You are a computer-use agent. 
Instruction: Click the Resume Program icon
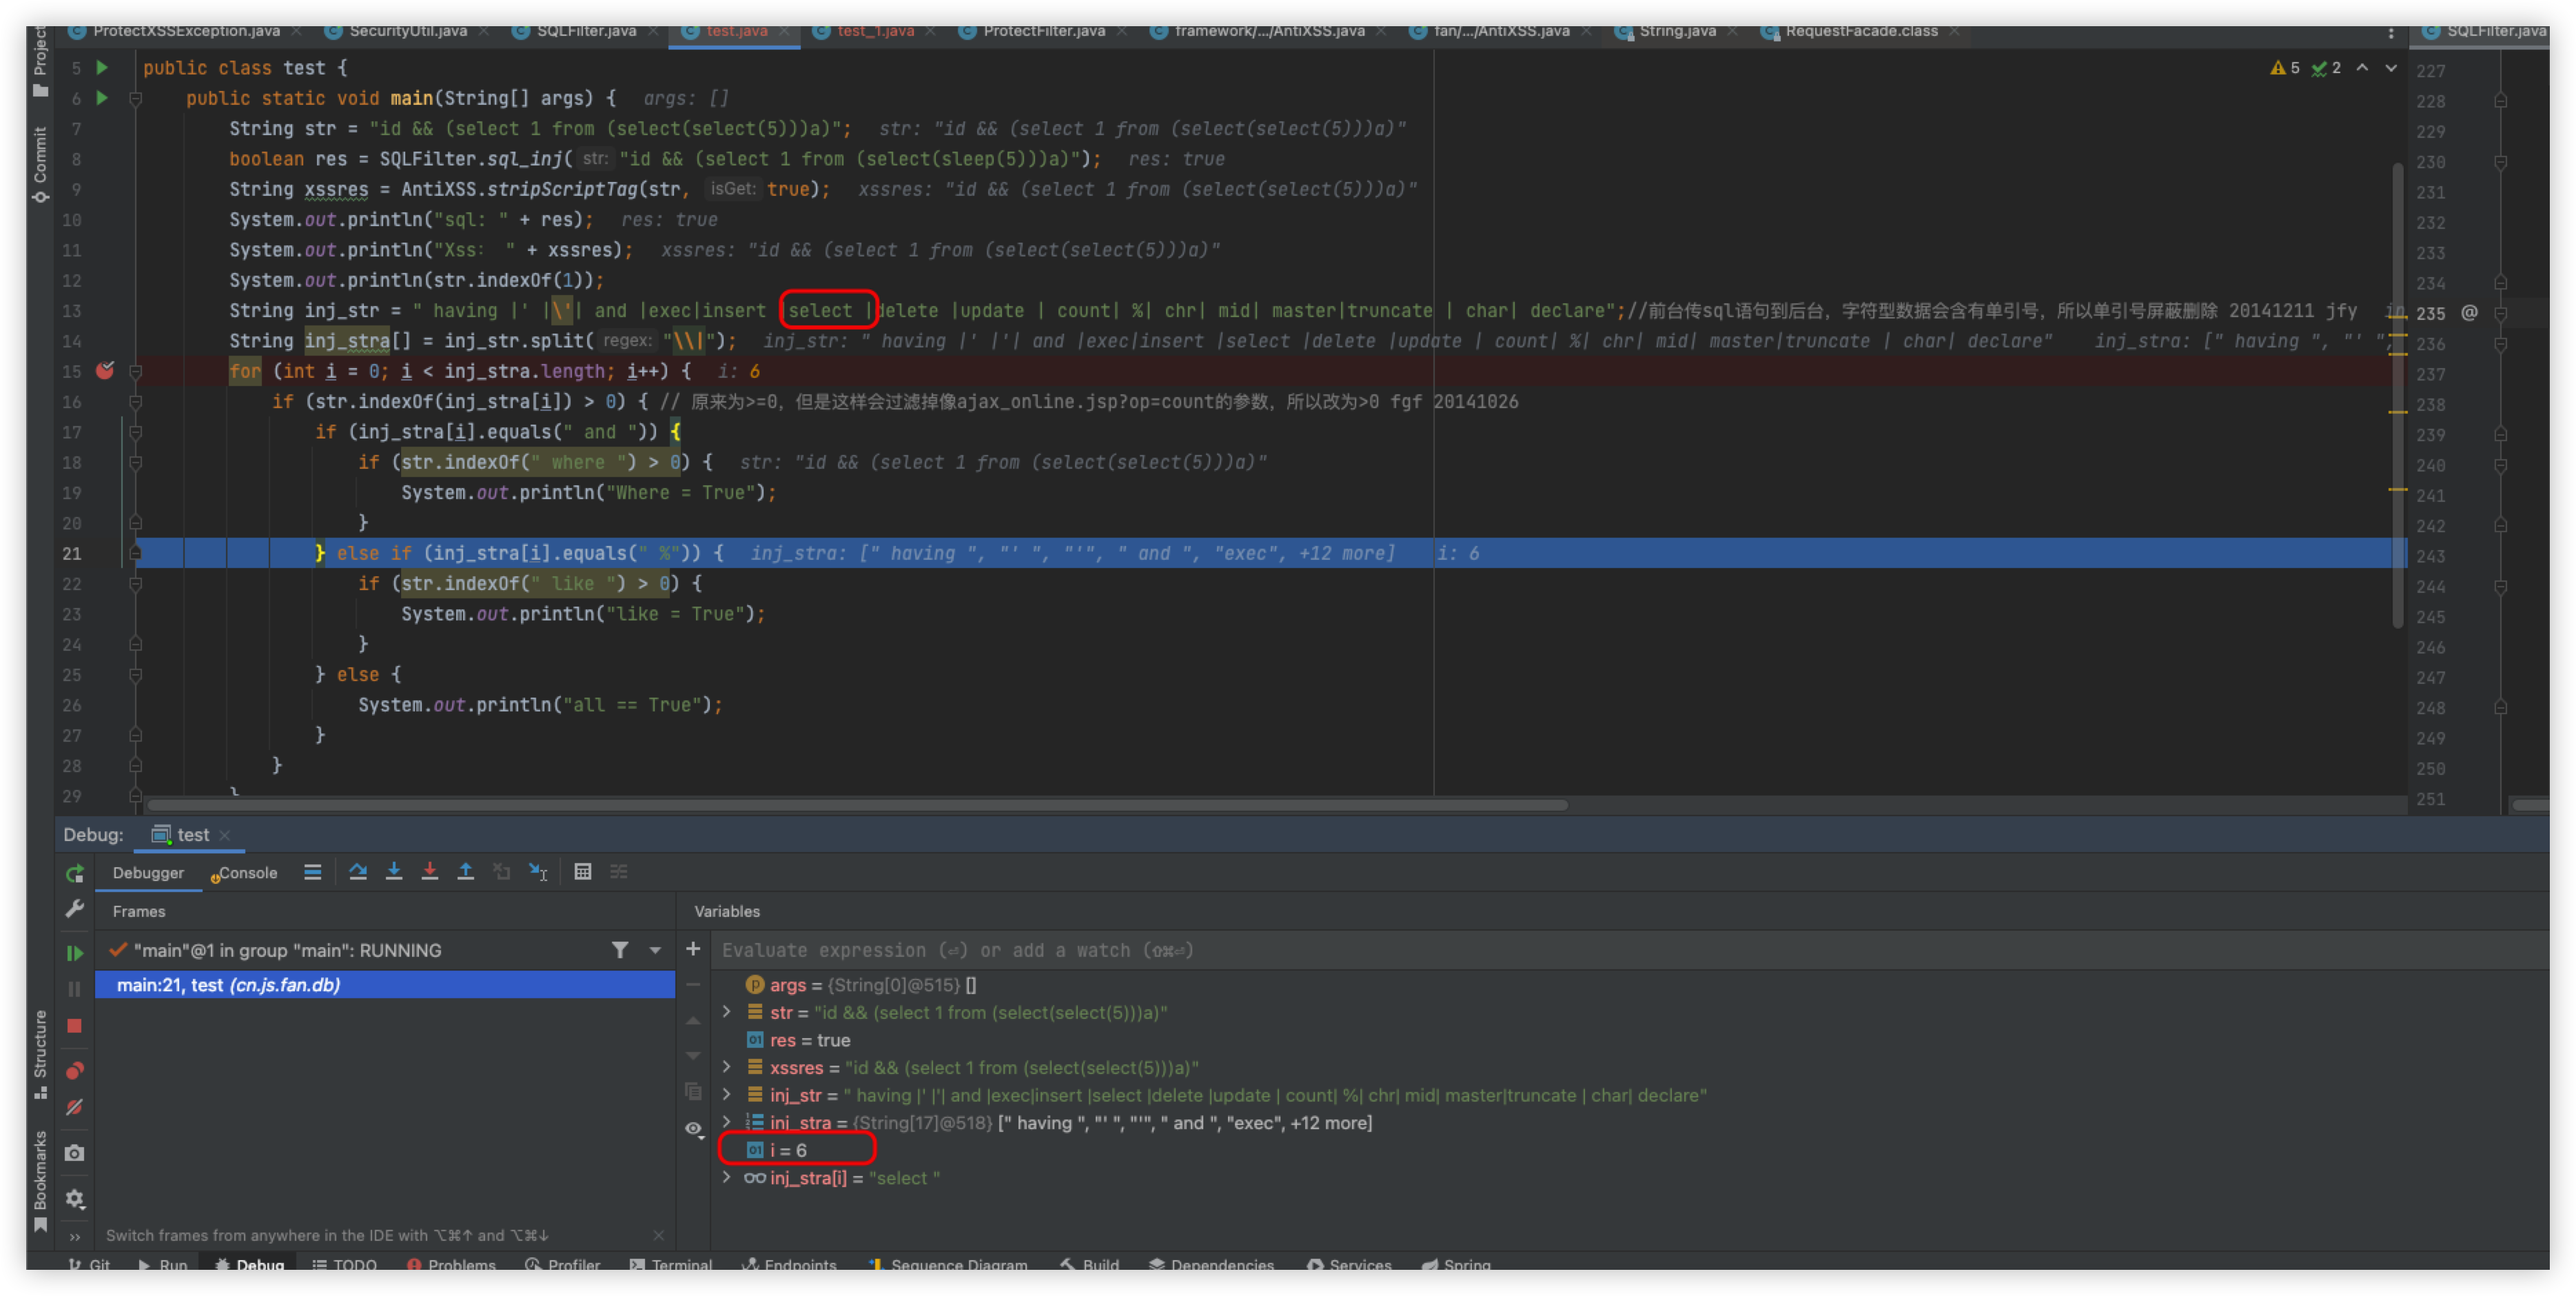click(x=75, y=952)
